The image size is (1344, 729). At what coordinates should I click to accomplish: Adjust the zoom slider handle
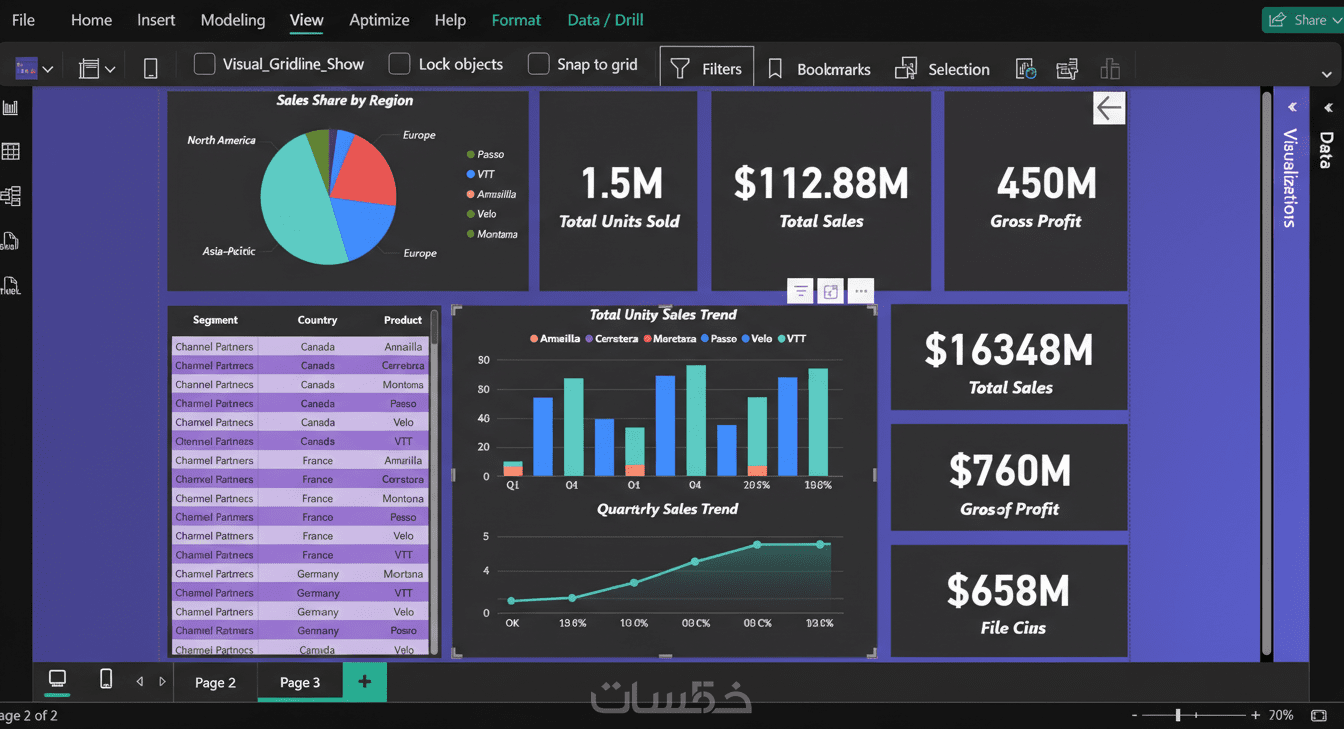(x=1178, y=715)
